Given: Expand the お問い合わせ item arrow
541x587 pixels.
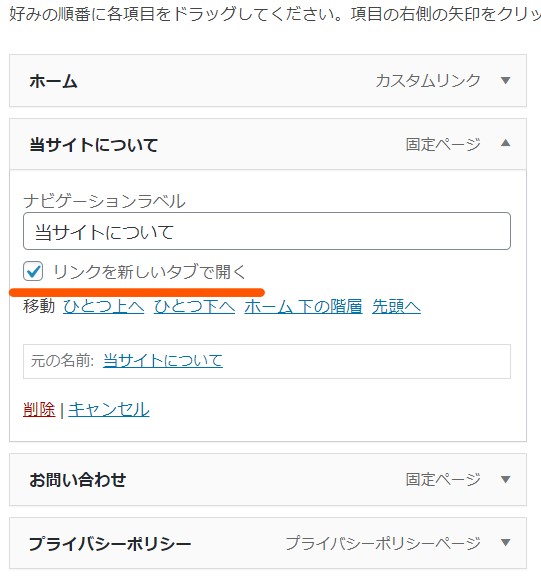Looking at the screenshot, I should click(505, 479).
